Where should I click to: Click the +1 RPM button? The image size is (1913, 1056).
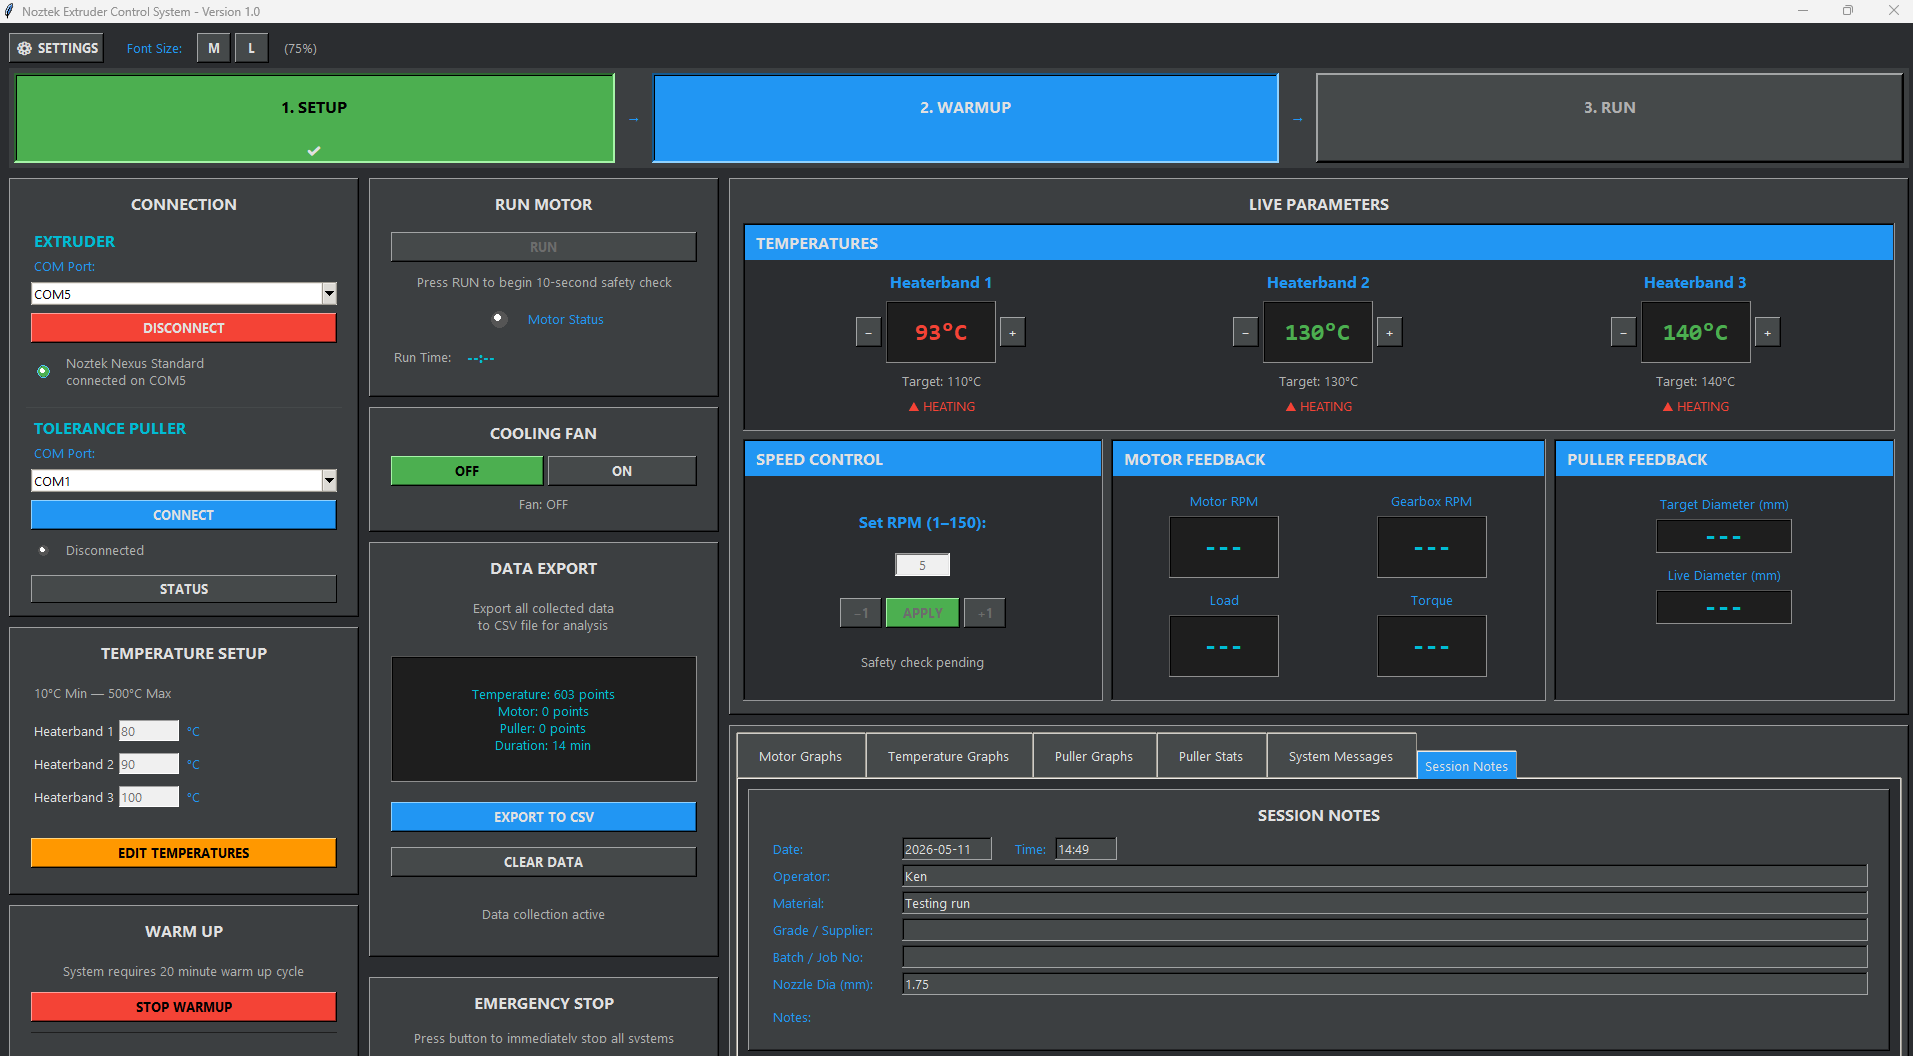tap(985, 613)
